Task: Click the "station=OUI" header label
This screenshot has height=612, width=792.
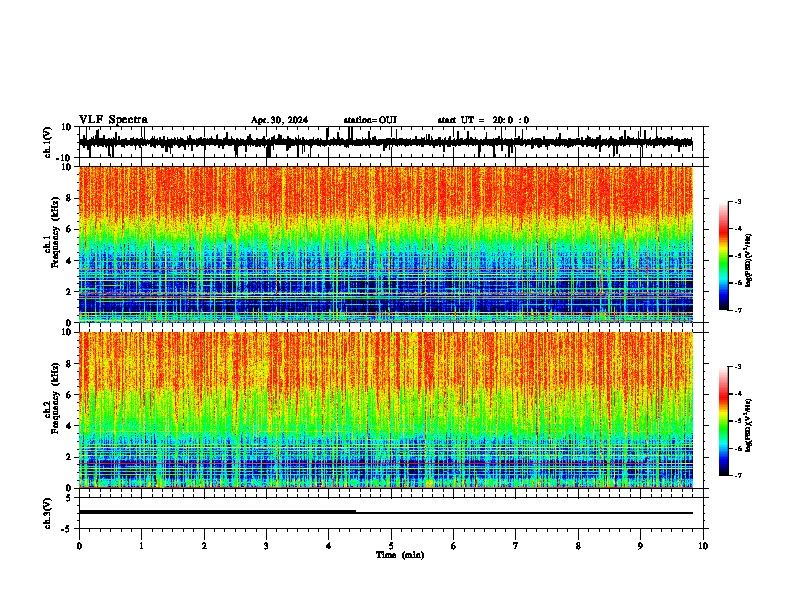Action: pyautogui.click(x=370, y=120)
